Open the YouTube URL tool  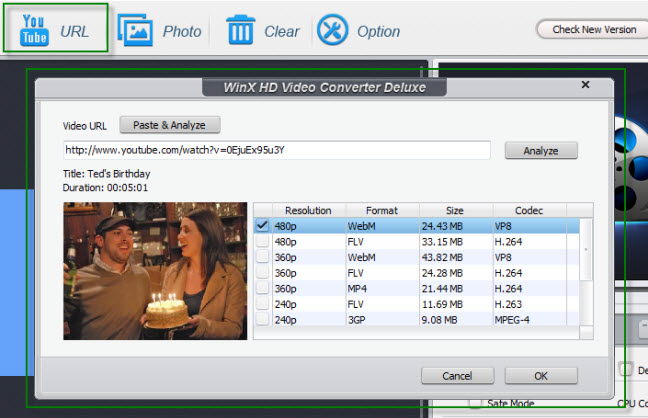click(x=55, y=29)
